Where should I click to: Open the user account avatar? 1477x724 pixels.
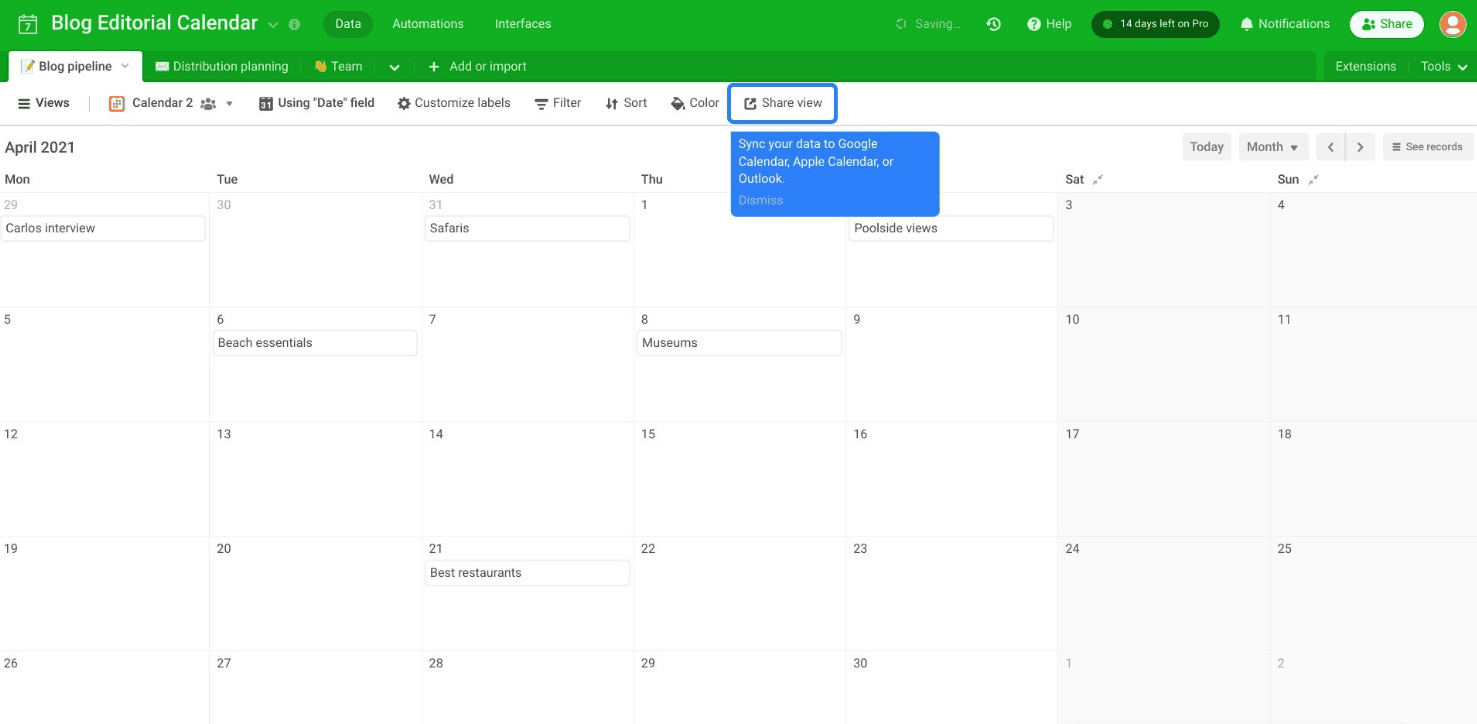[x=1452, y=24]
